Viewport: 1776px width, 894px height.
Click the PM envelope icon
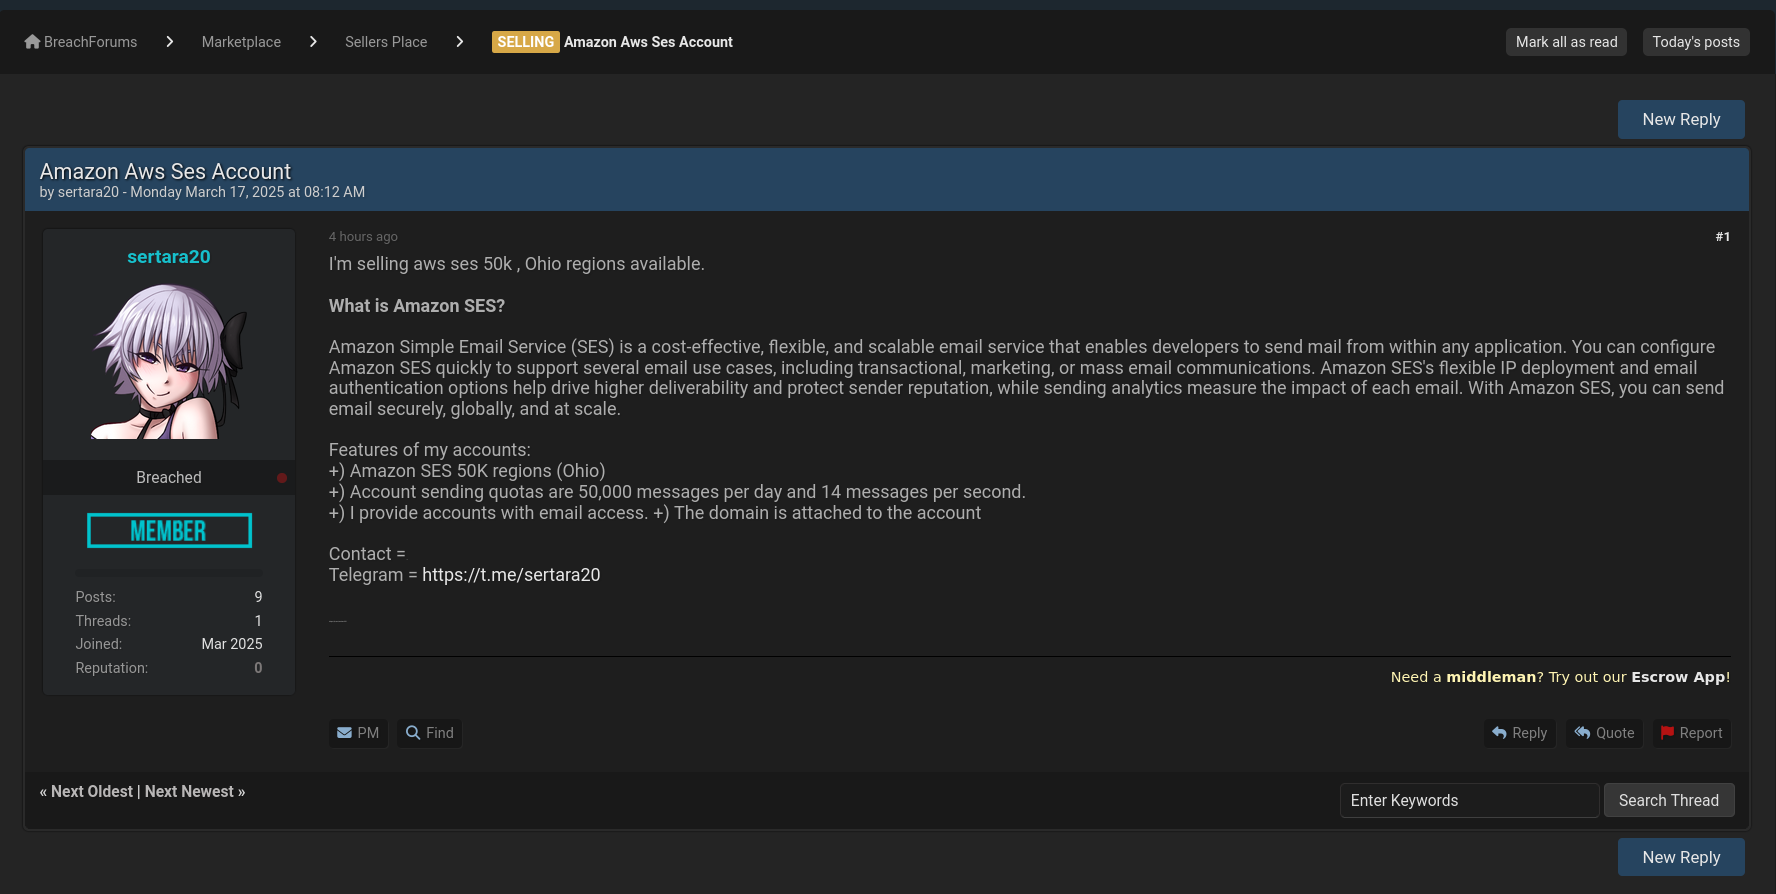click(344, 733)
